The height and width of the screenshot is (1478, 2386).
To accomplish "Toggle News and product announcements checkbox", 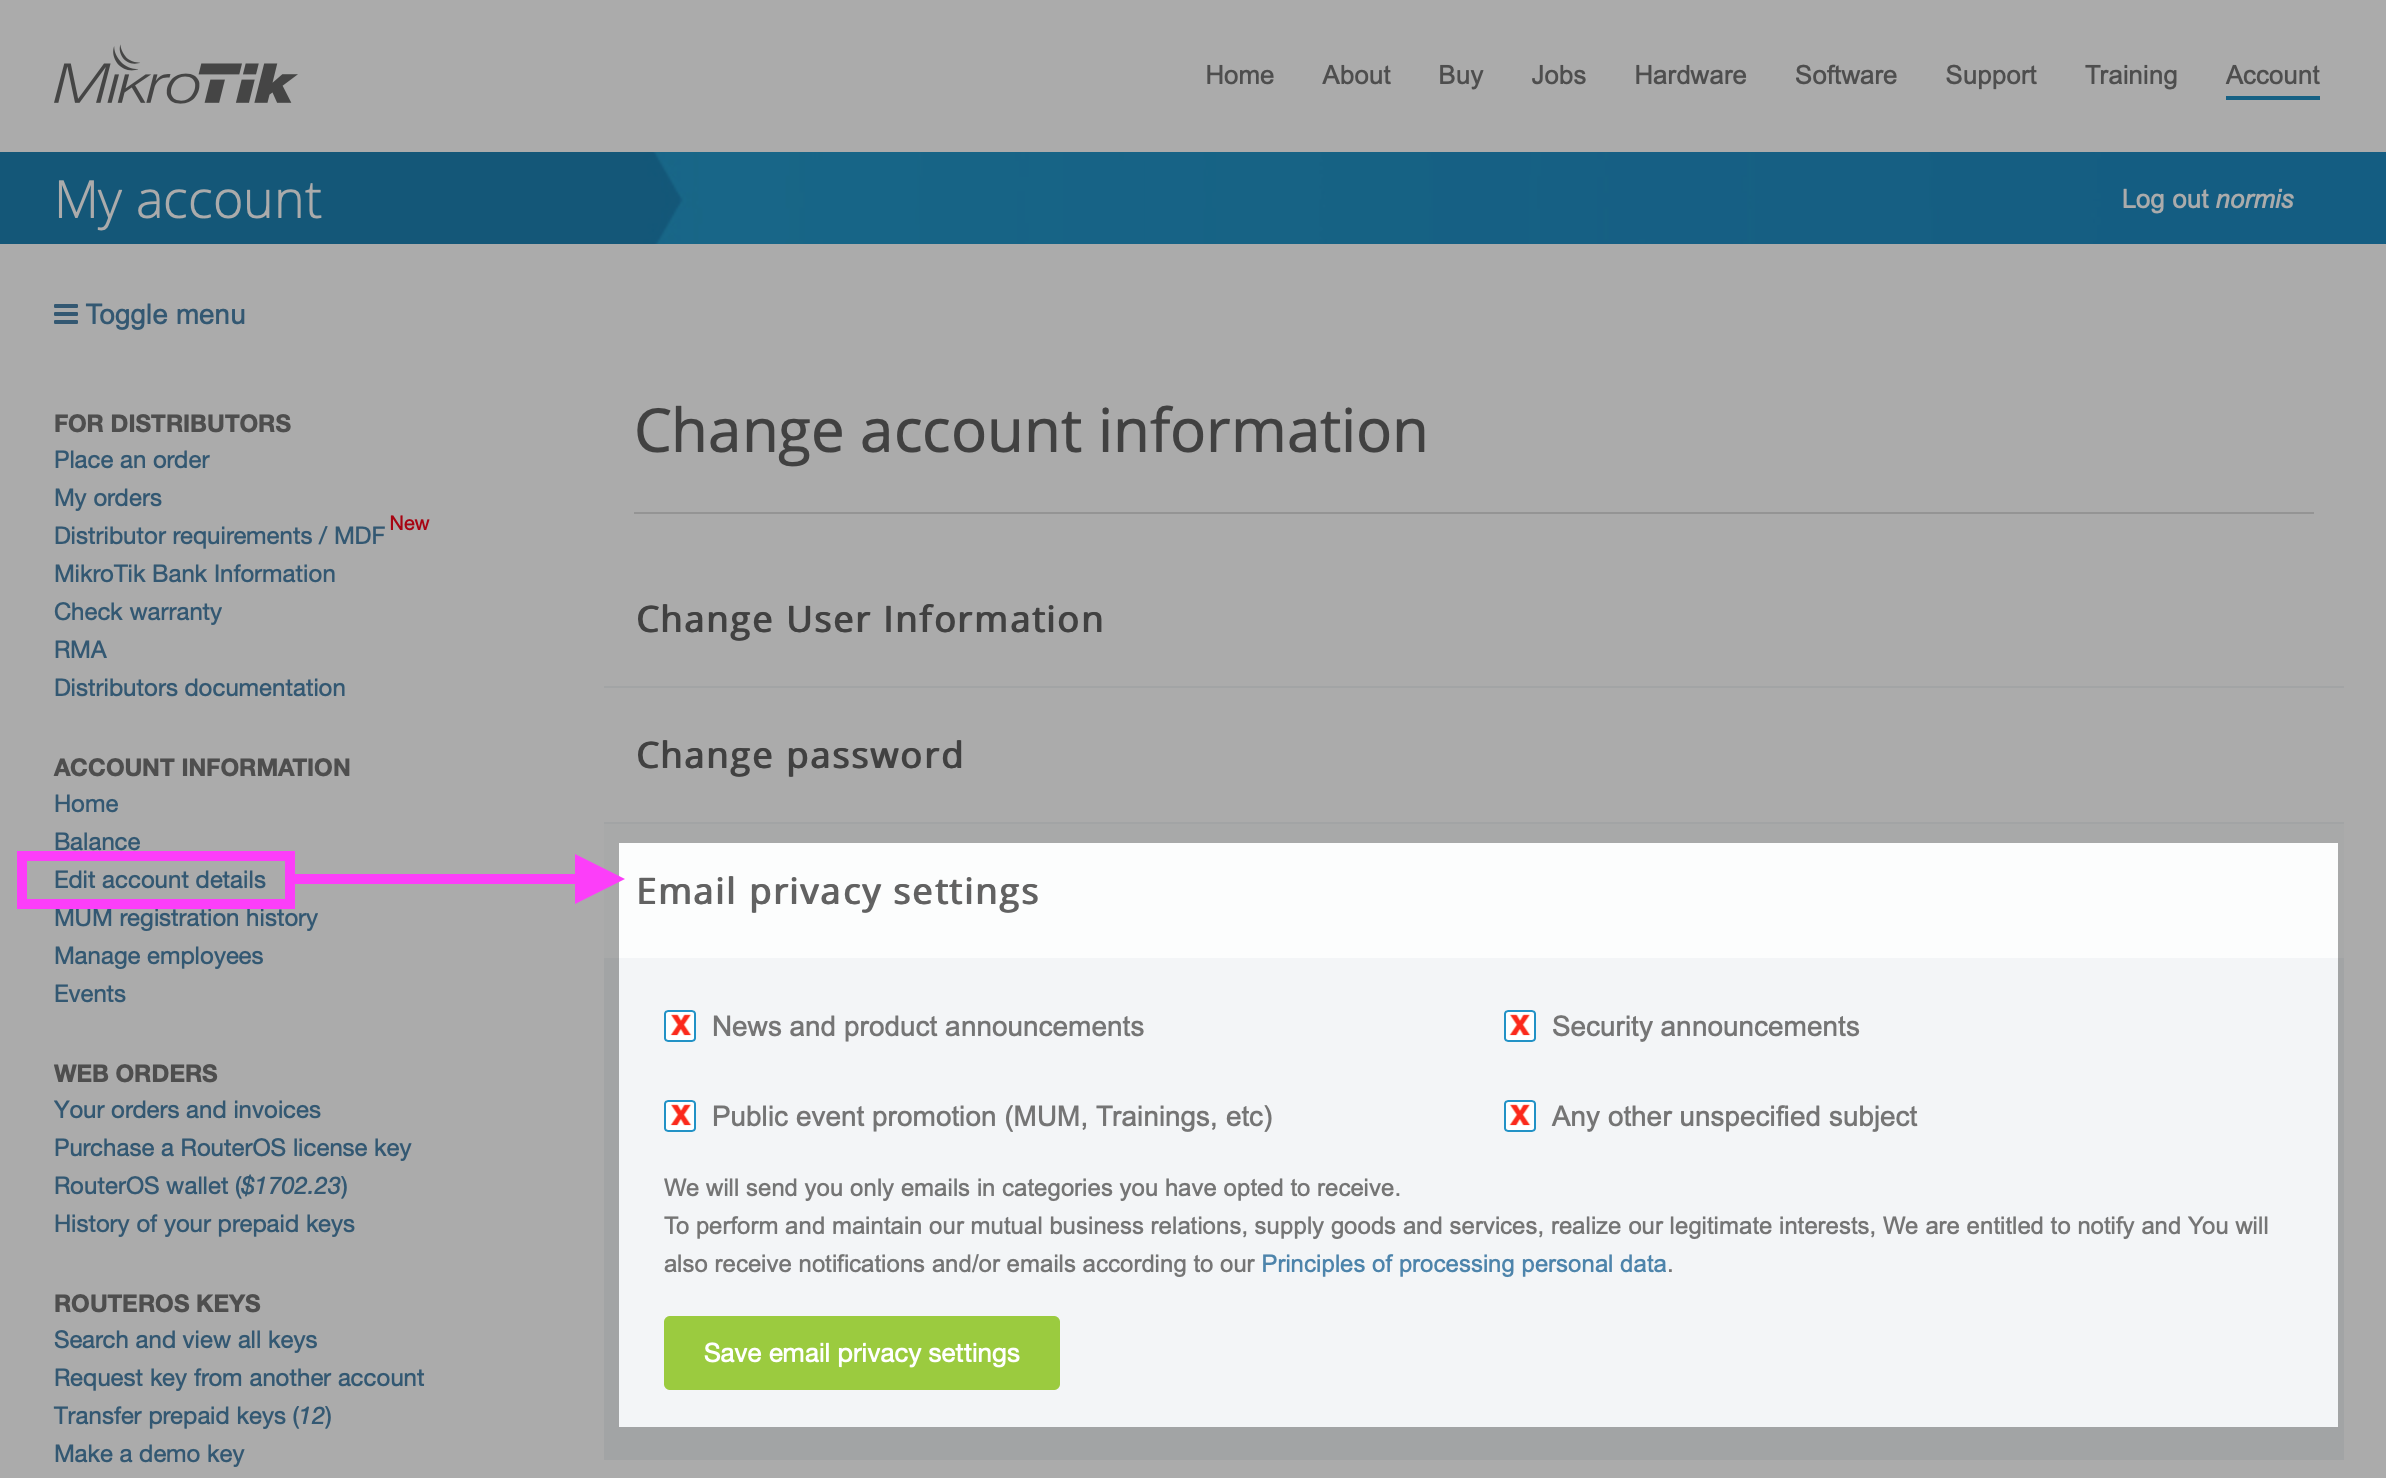I will pos(680,1026).
